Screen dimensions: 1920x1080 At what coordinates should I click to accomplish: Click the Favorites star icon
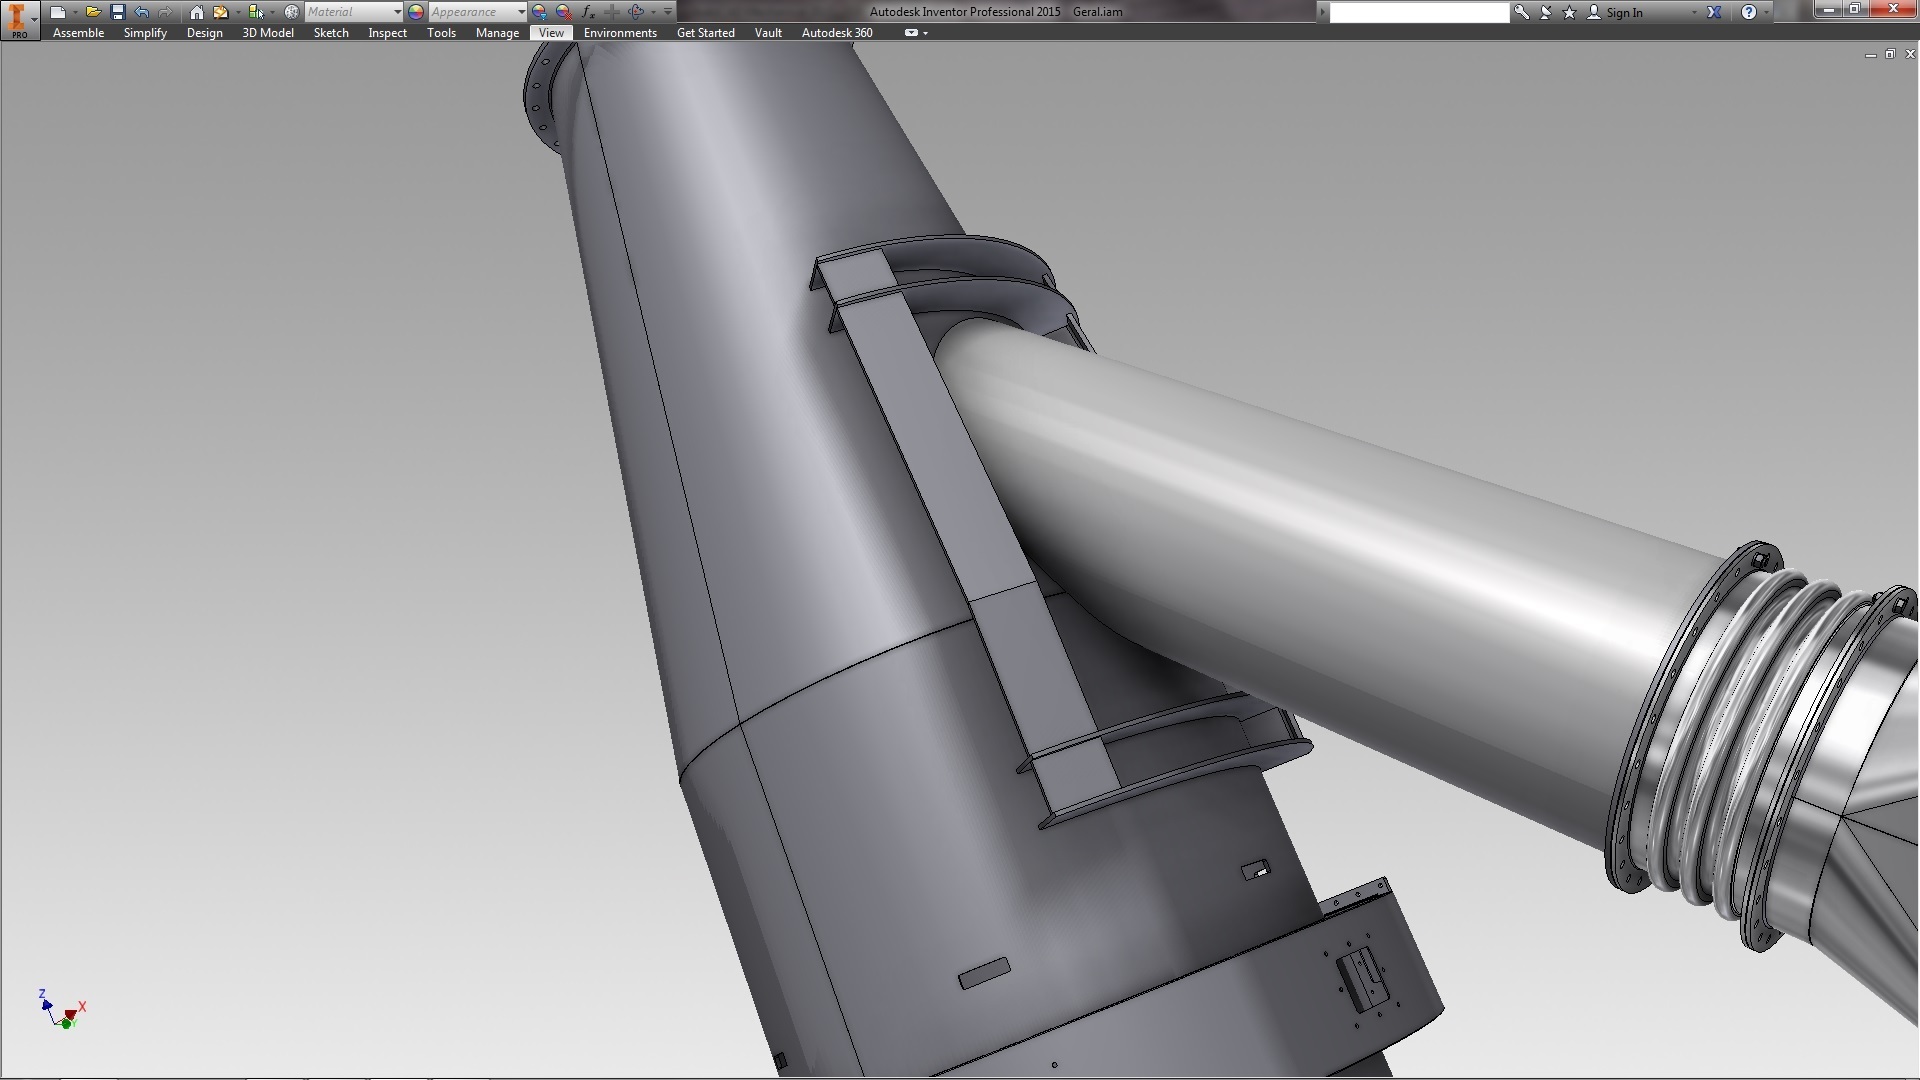(x=1569, y=12)
